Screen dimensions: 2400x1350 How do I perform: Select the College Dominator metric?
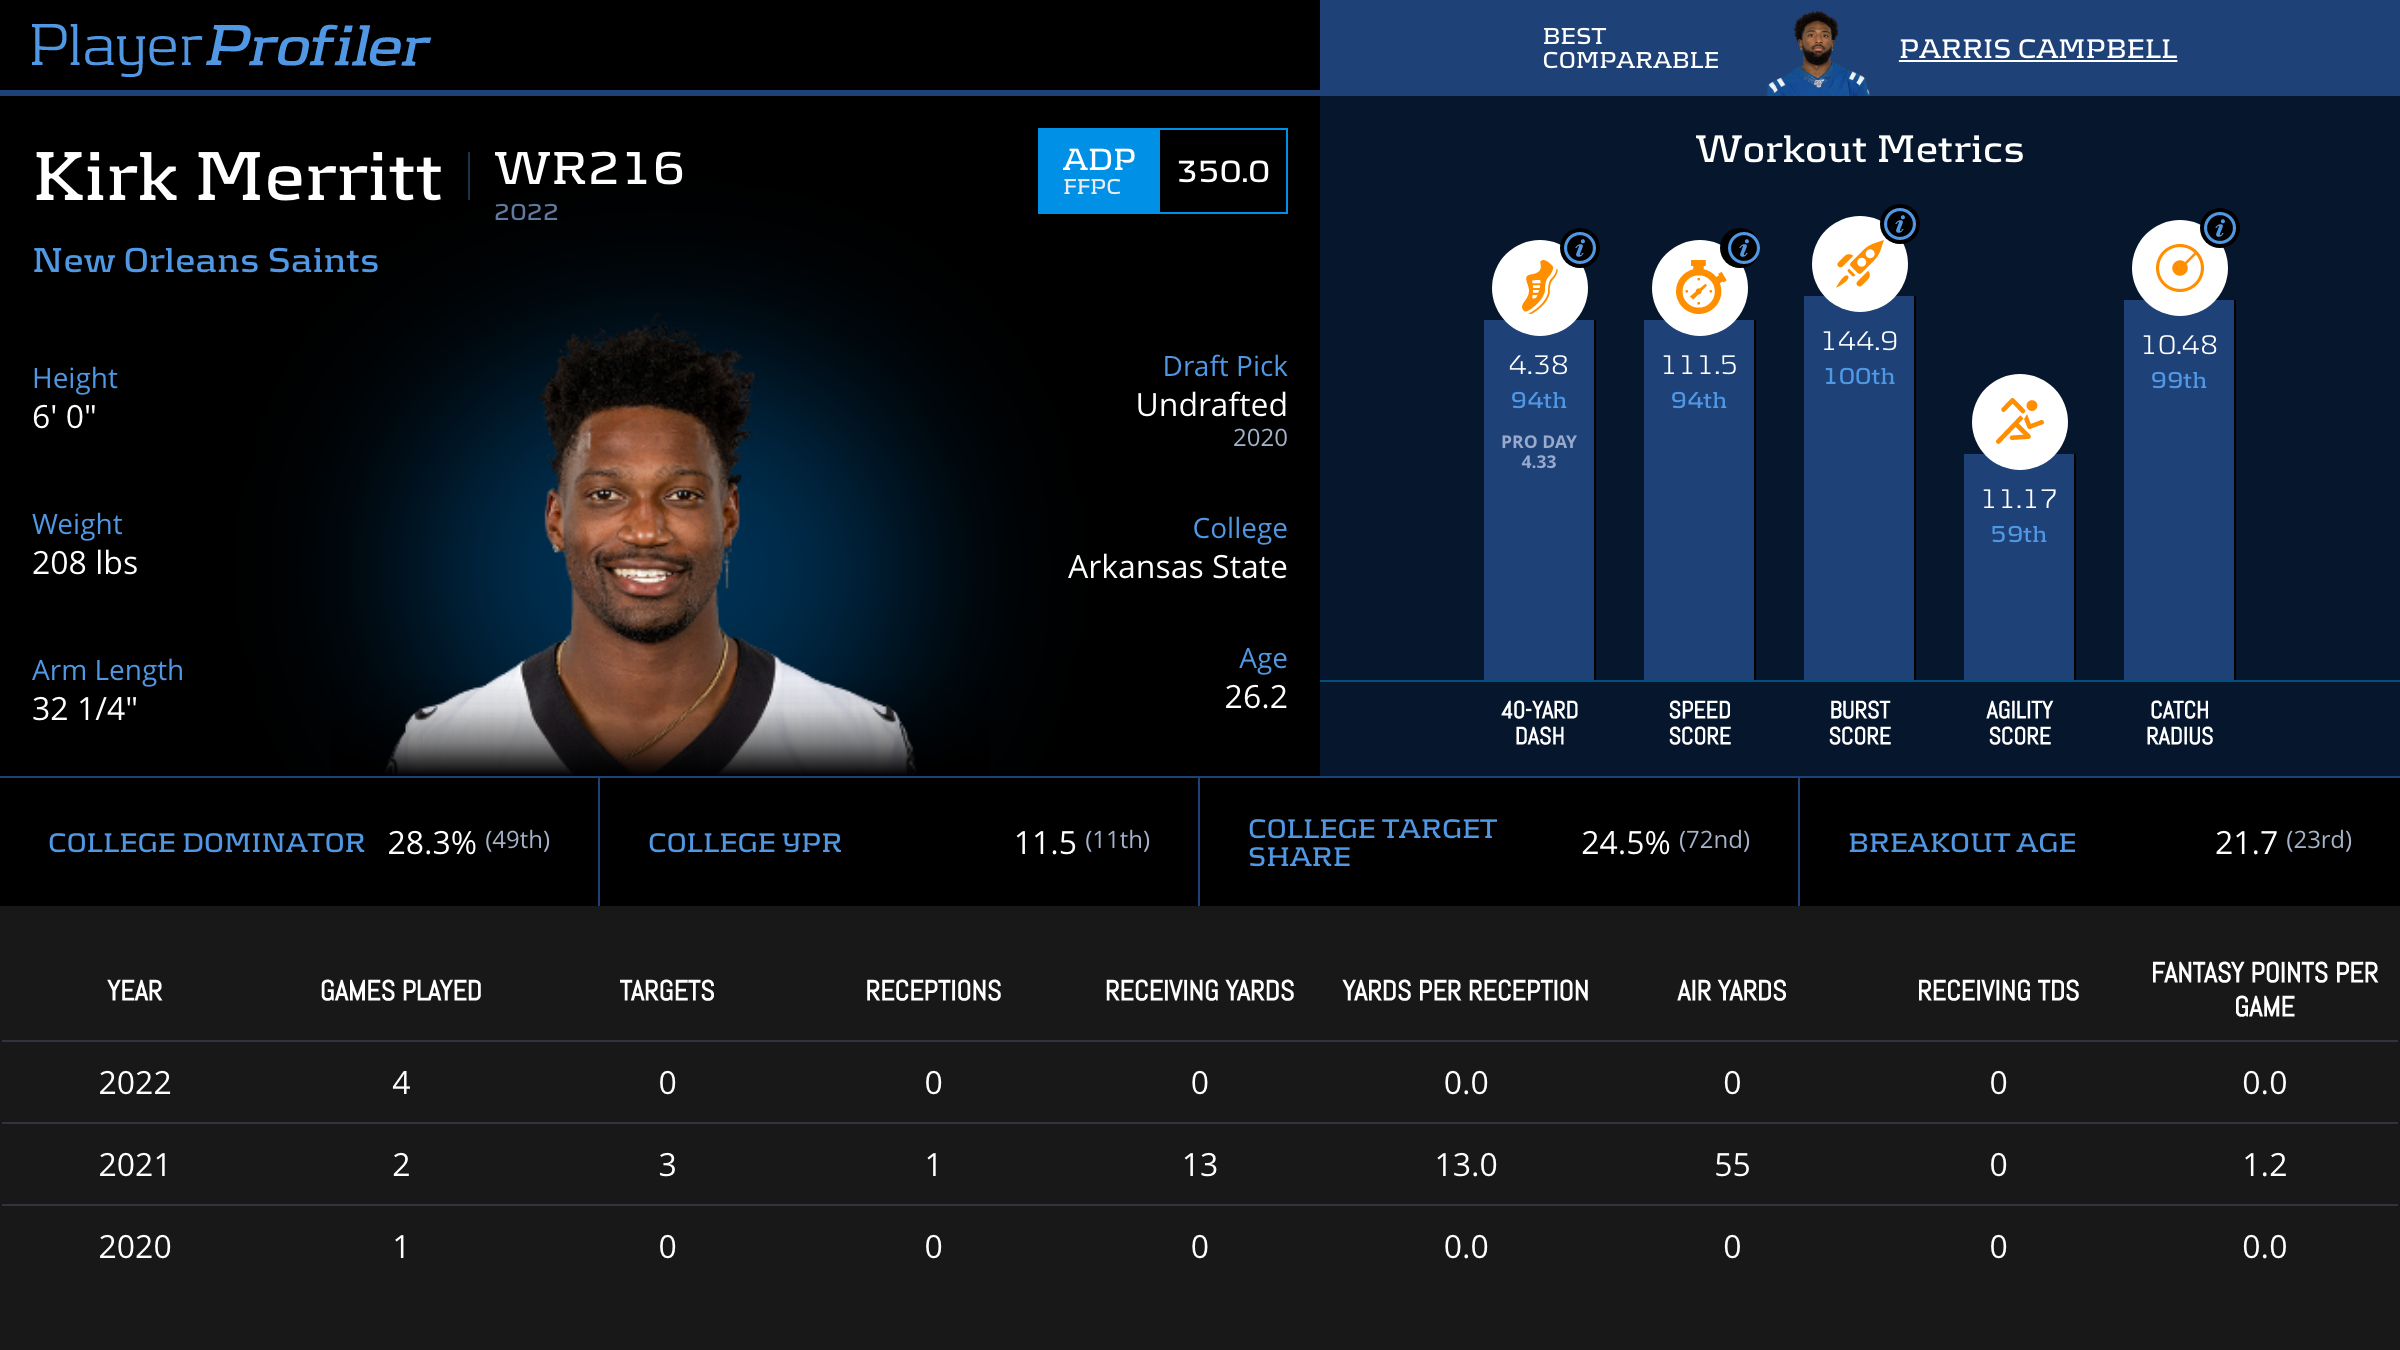206,842
